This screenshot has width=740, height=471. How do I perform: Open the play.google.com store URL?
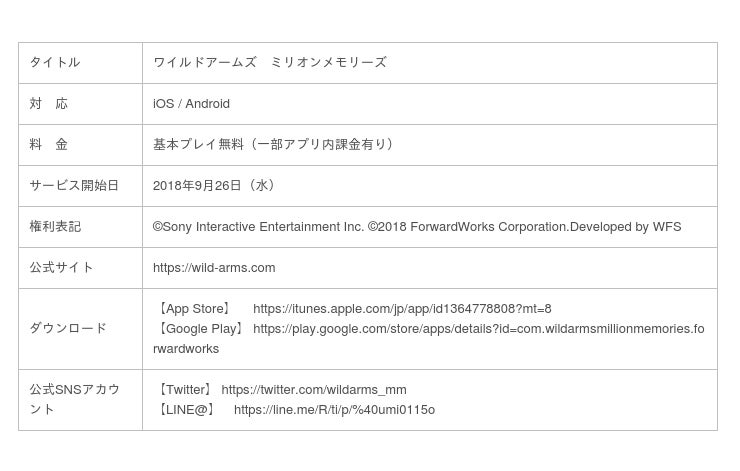(478, 329)
